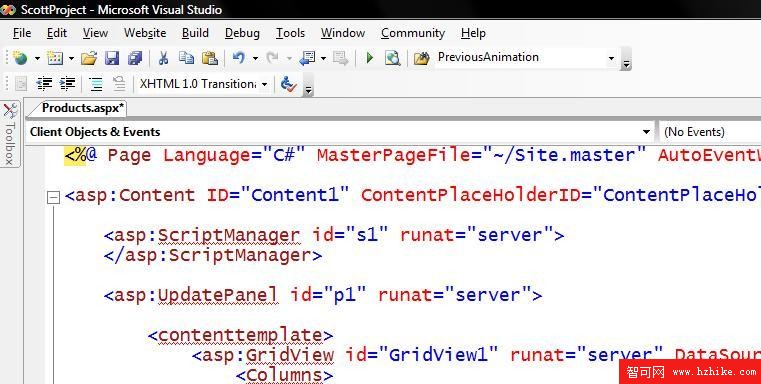Click the contenttemplate tag text
This screenshot has width=761, height=384.
[x=241, y=335]
